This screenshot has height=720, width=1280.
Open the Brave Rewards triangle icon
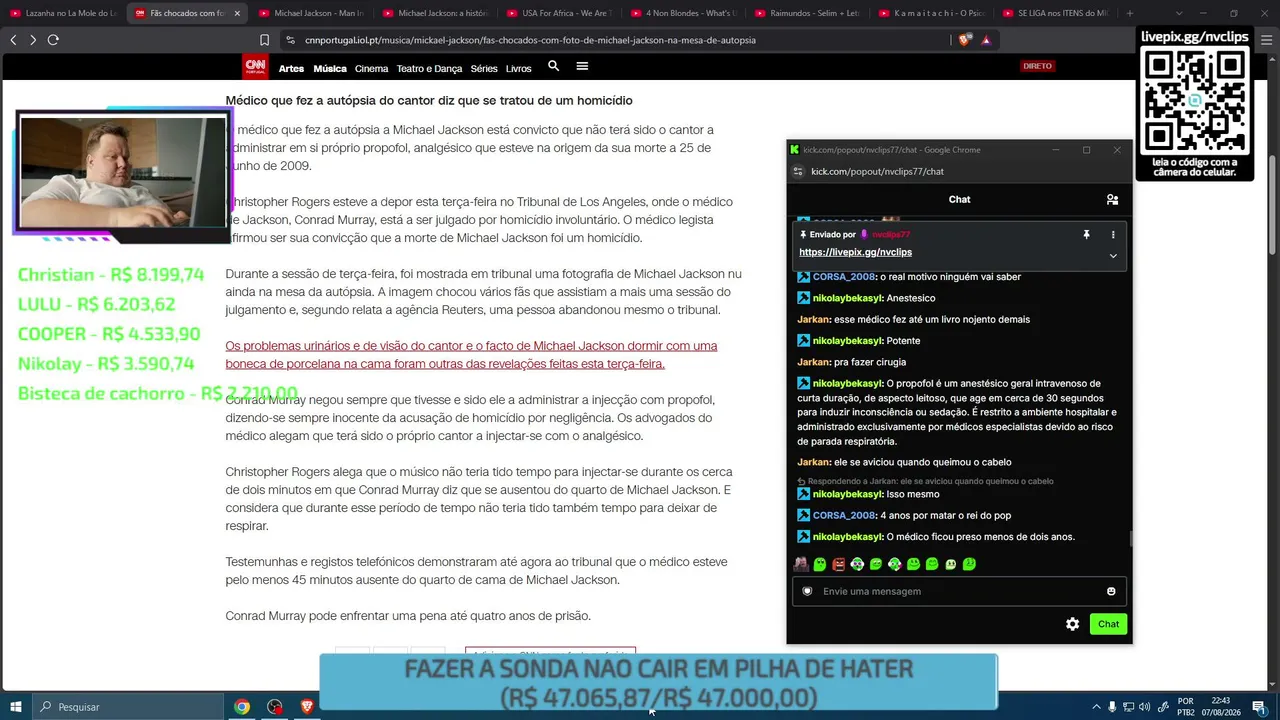986,40
